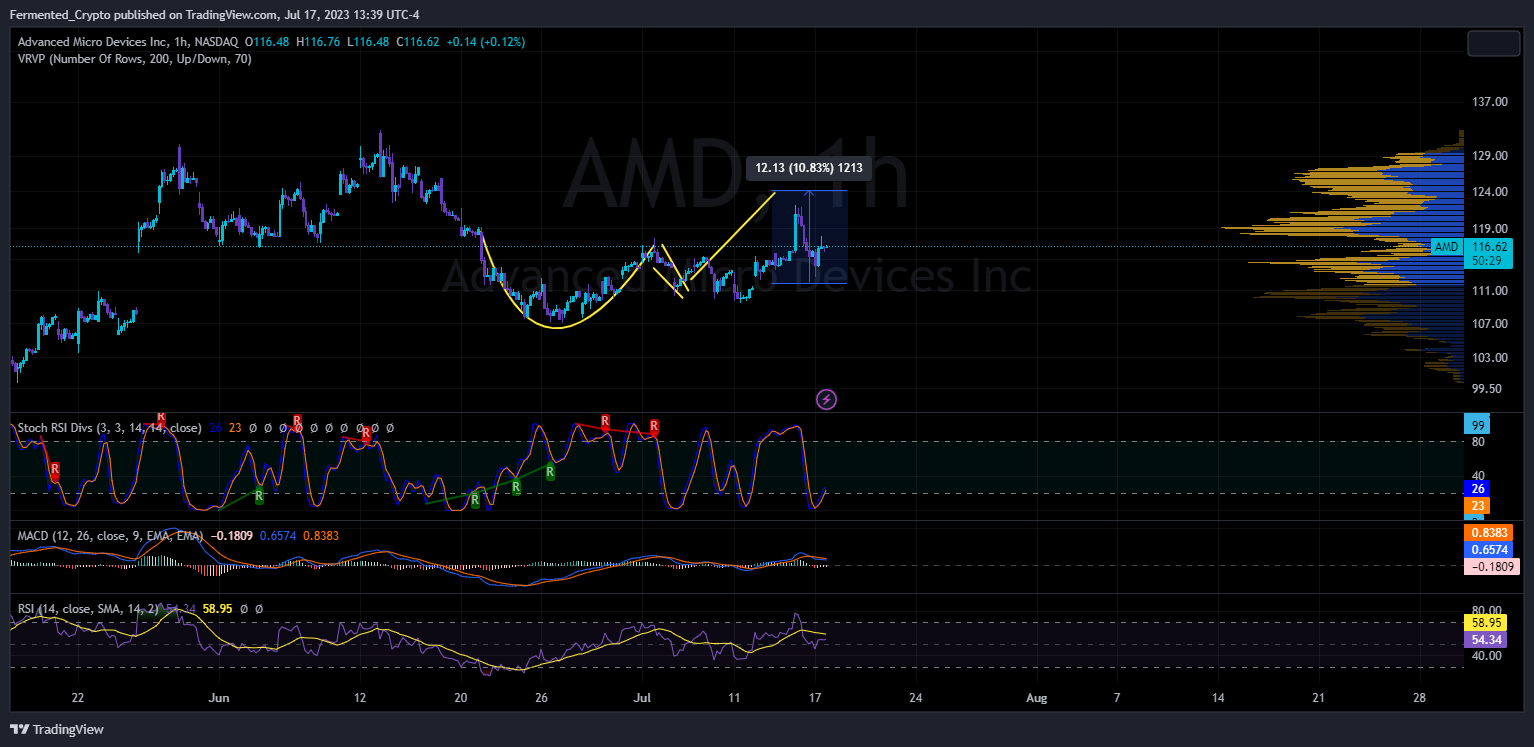1534x747 pixels.
Task: Click the Fermented_Crypto published header text
Action: coord(215,14)
